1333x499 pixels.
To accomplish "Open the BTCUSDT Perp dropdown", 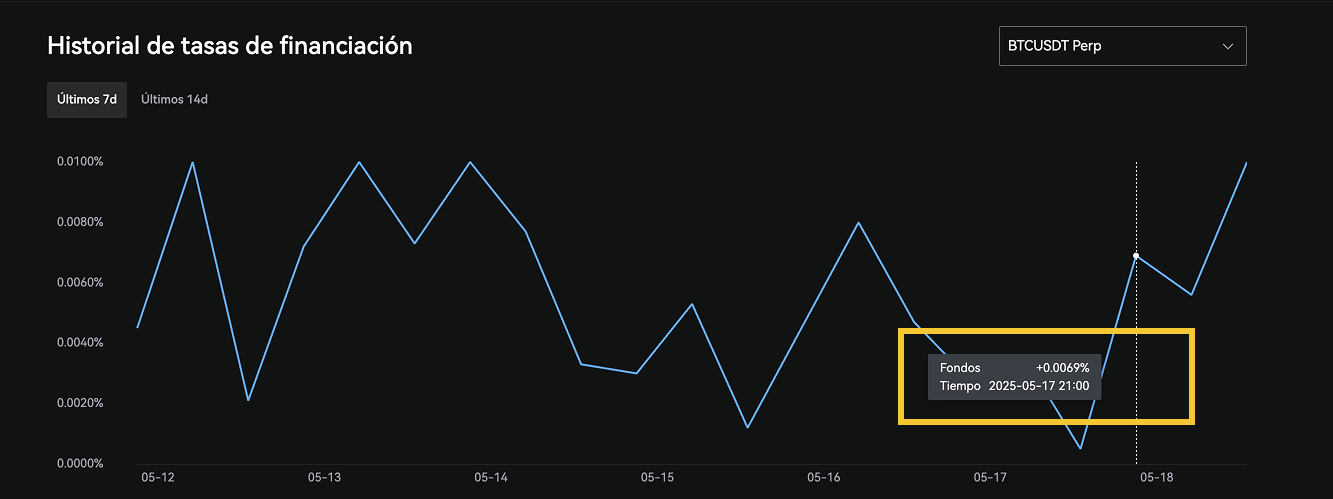I will tap(1121, 46).
